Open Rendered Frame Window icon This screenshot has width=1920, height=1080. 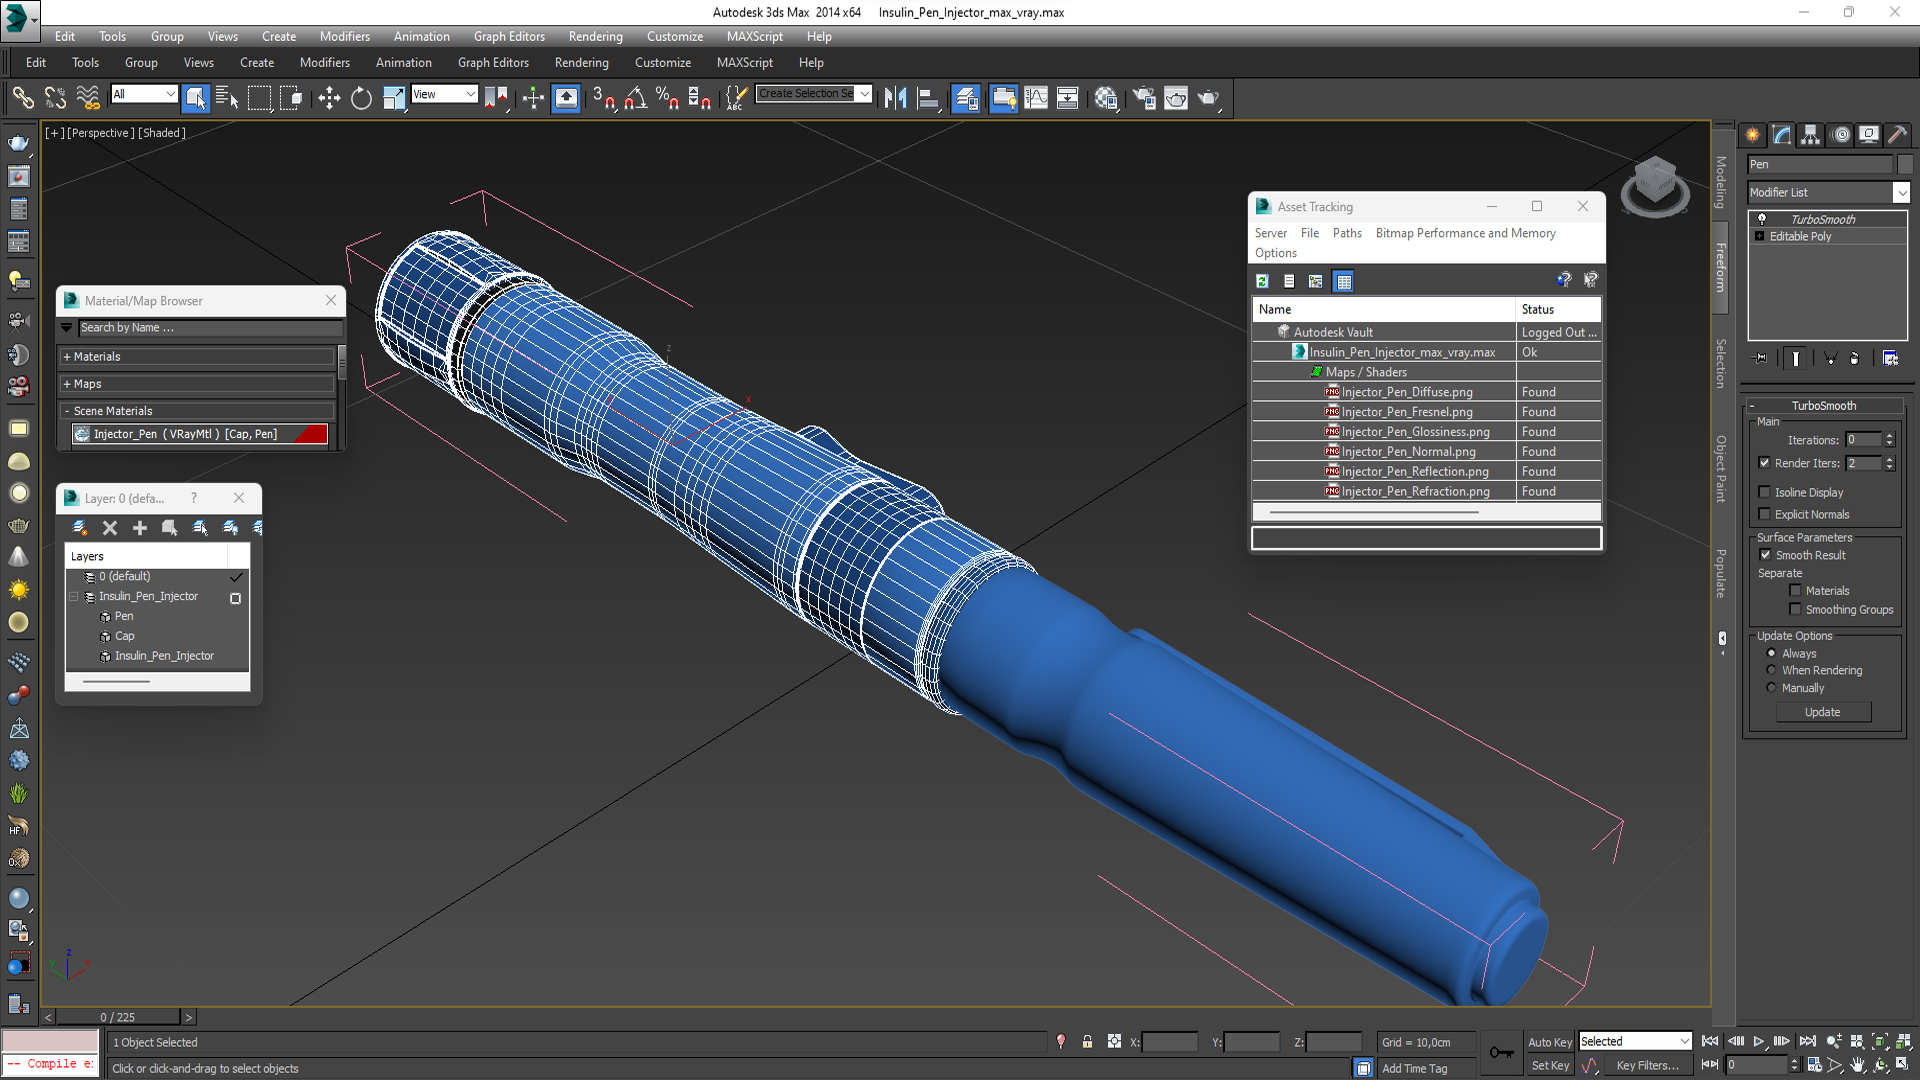[1176, 97]
